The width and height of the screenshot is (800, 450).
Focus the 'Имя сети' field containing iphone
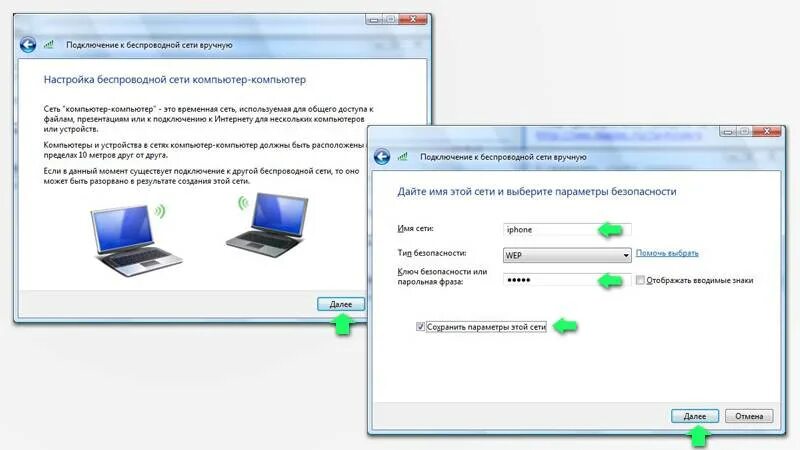[567, 230]
